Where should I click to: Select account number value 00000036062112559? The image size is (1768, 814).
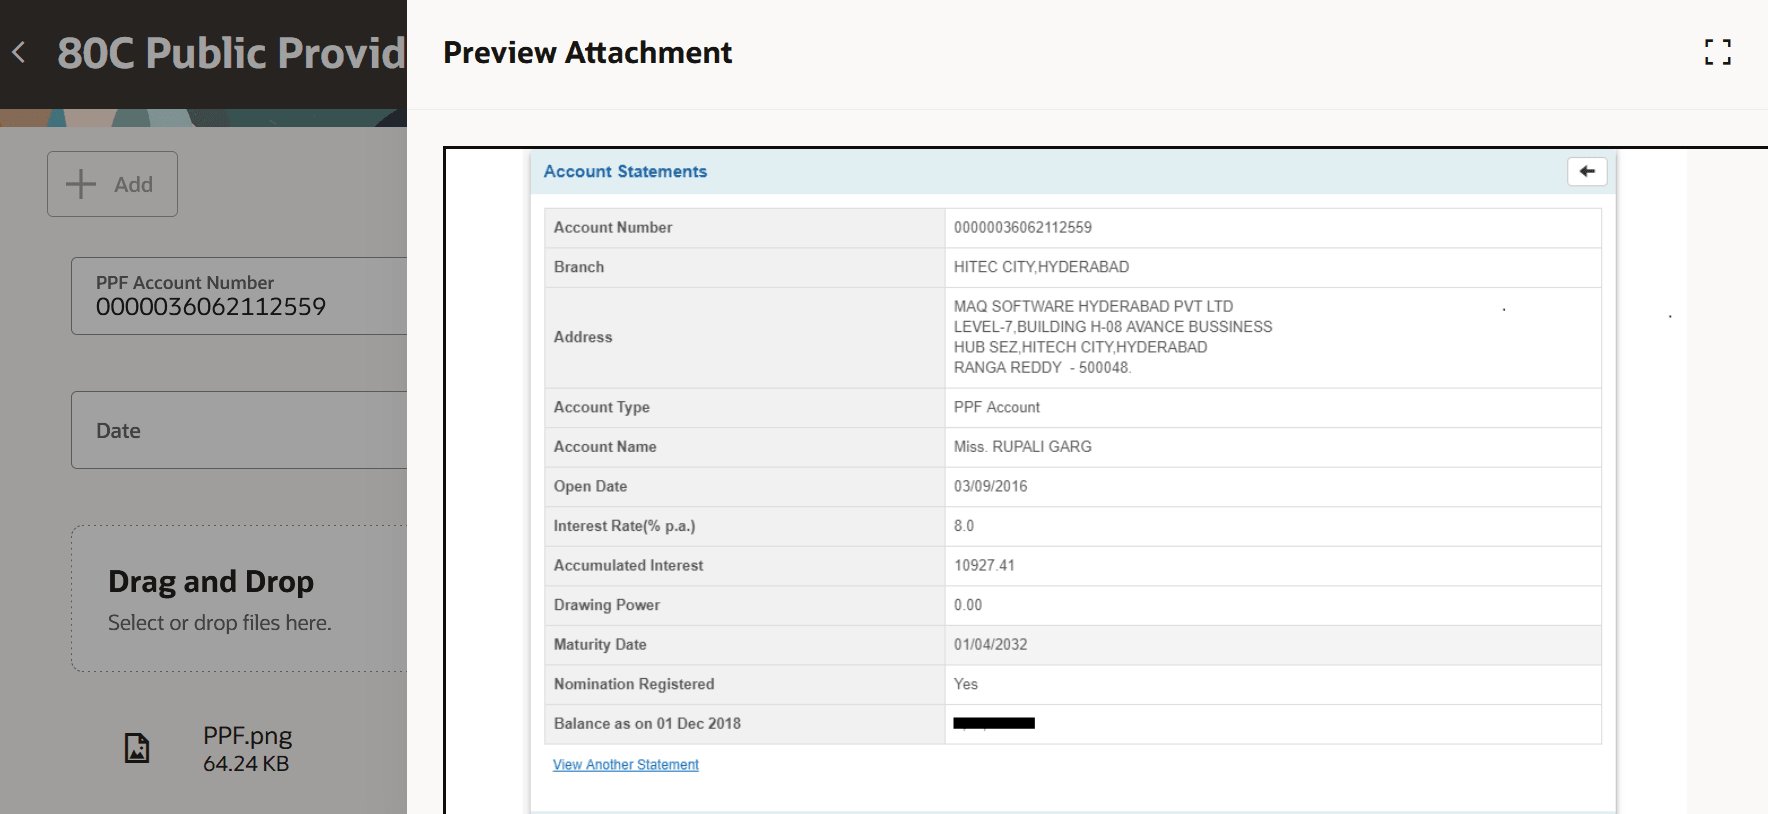1022,227
